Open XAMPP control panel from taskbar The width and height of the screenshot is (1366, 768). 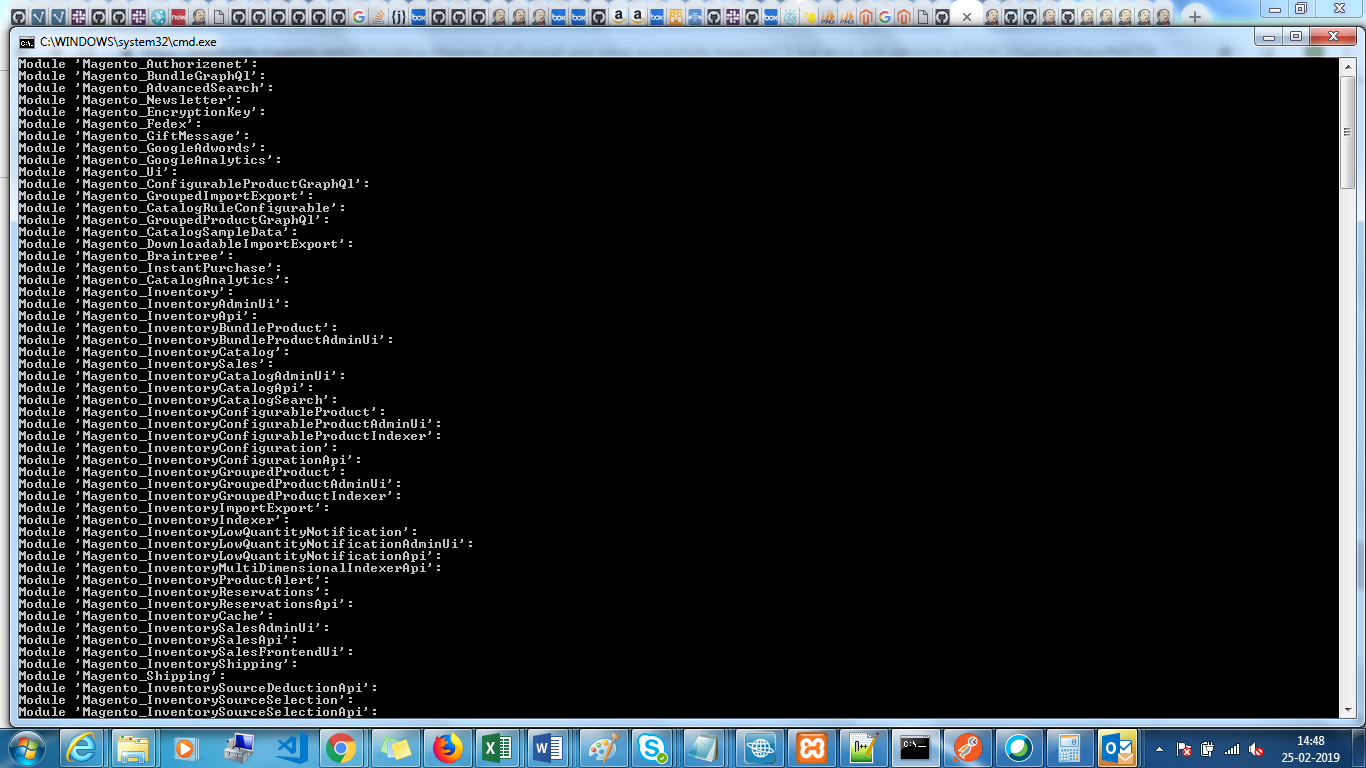[811, 747]
